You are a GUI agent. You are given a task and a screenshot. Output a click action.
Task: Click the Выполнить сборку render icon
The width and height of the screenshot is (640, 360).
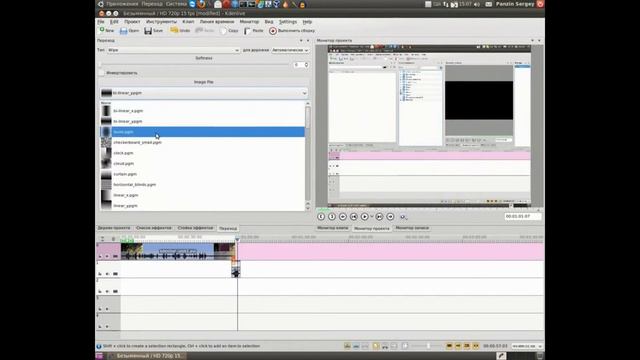coord(273,31)
